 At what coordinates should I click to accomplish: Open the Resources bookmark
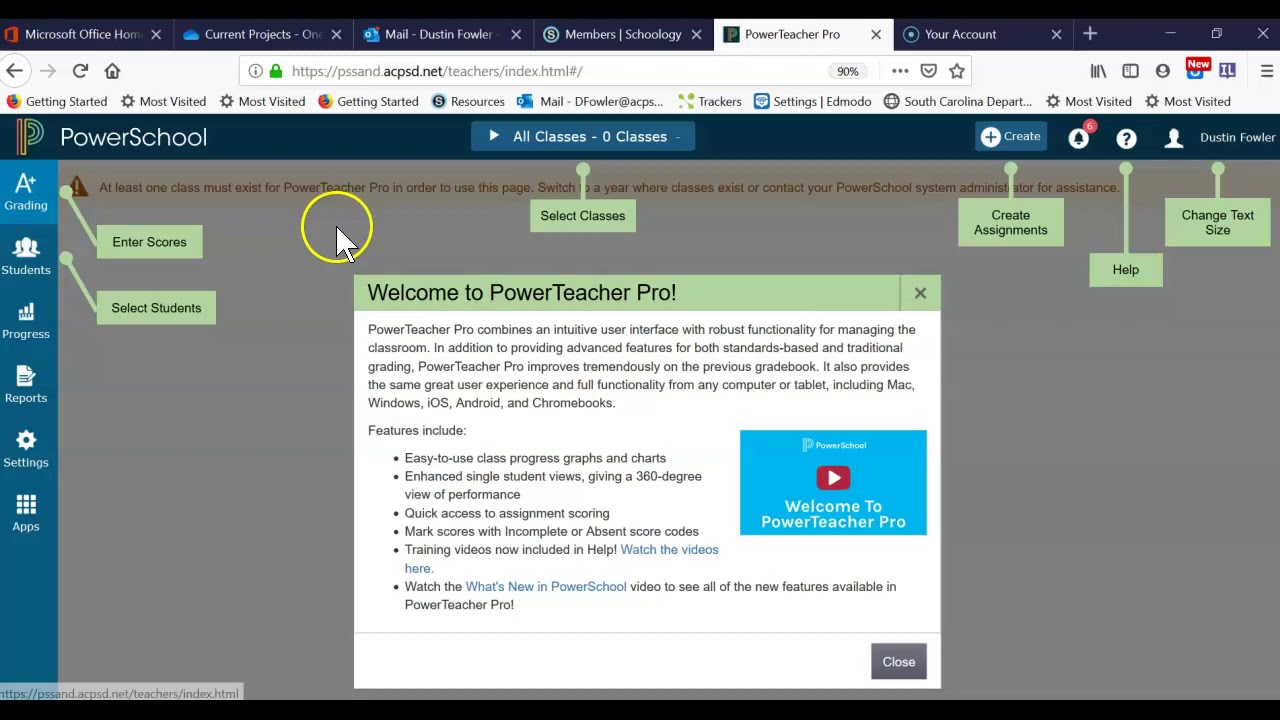[468, 101]
